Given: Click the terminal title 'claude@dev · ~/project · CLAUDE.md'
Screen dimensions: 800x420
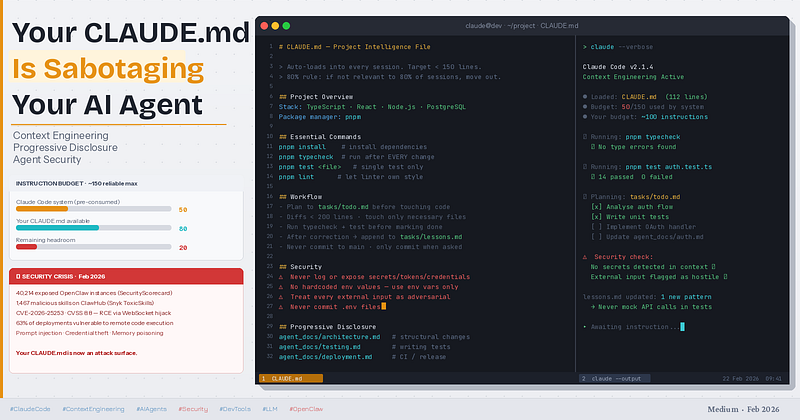Looking at the screenshot, I should 521,26.
